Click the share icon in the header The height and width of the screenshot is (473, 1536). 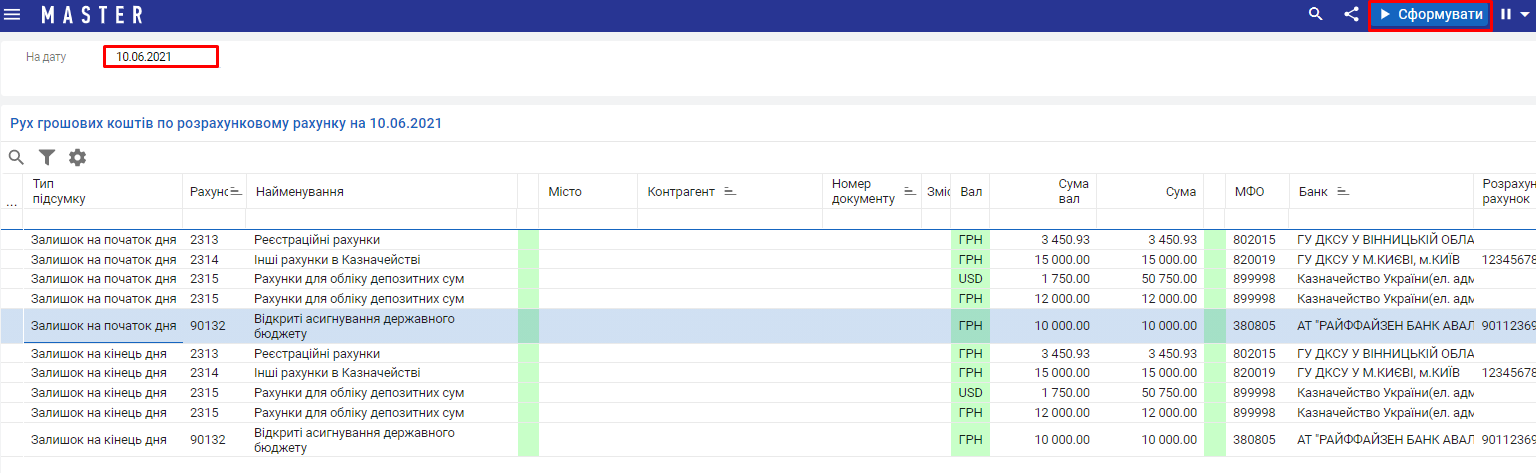[1351, 15]
